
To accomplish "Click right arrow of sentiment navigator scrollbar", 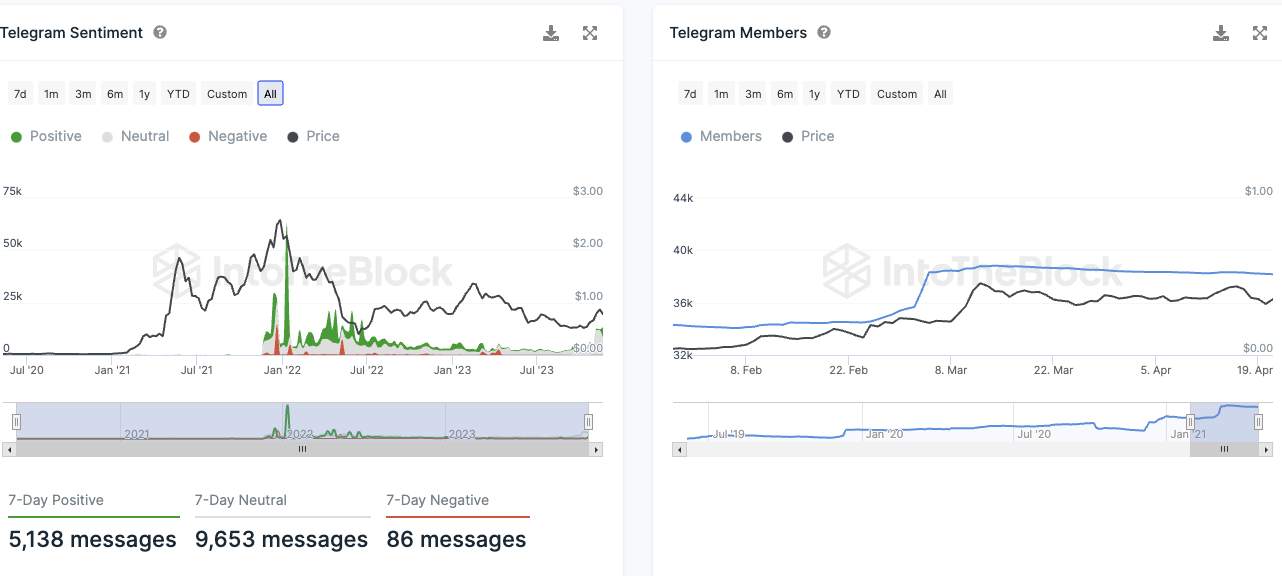I will click(x=597, y=450).
